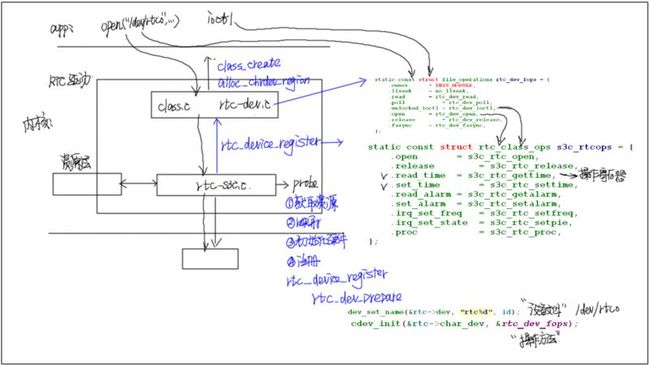
Task: Click the '.proc = s3c_rtc_proc' line
Action: 476,232
